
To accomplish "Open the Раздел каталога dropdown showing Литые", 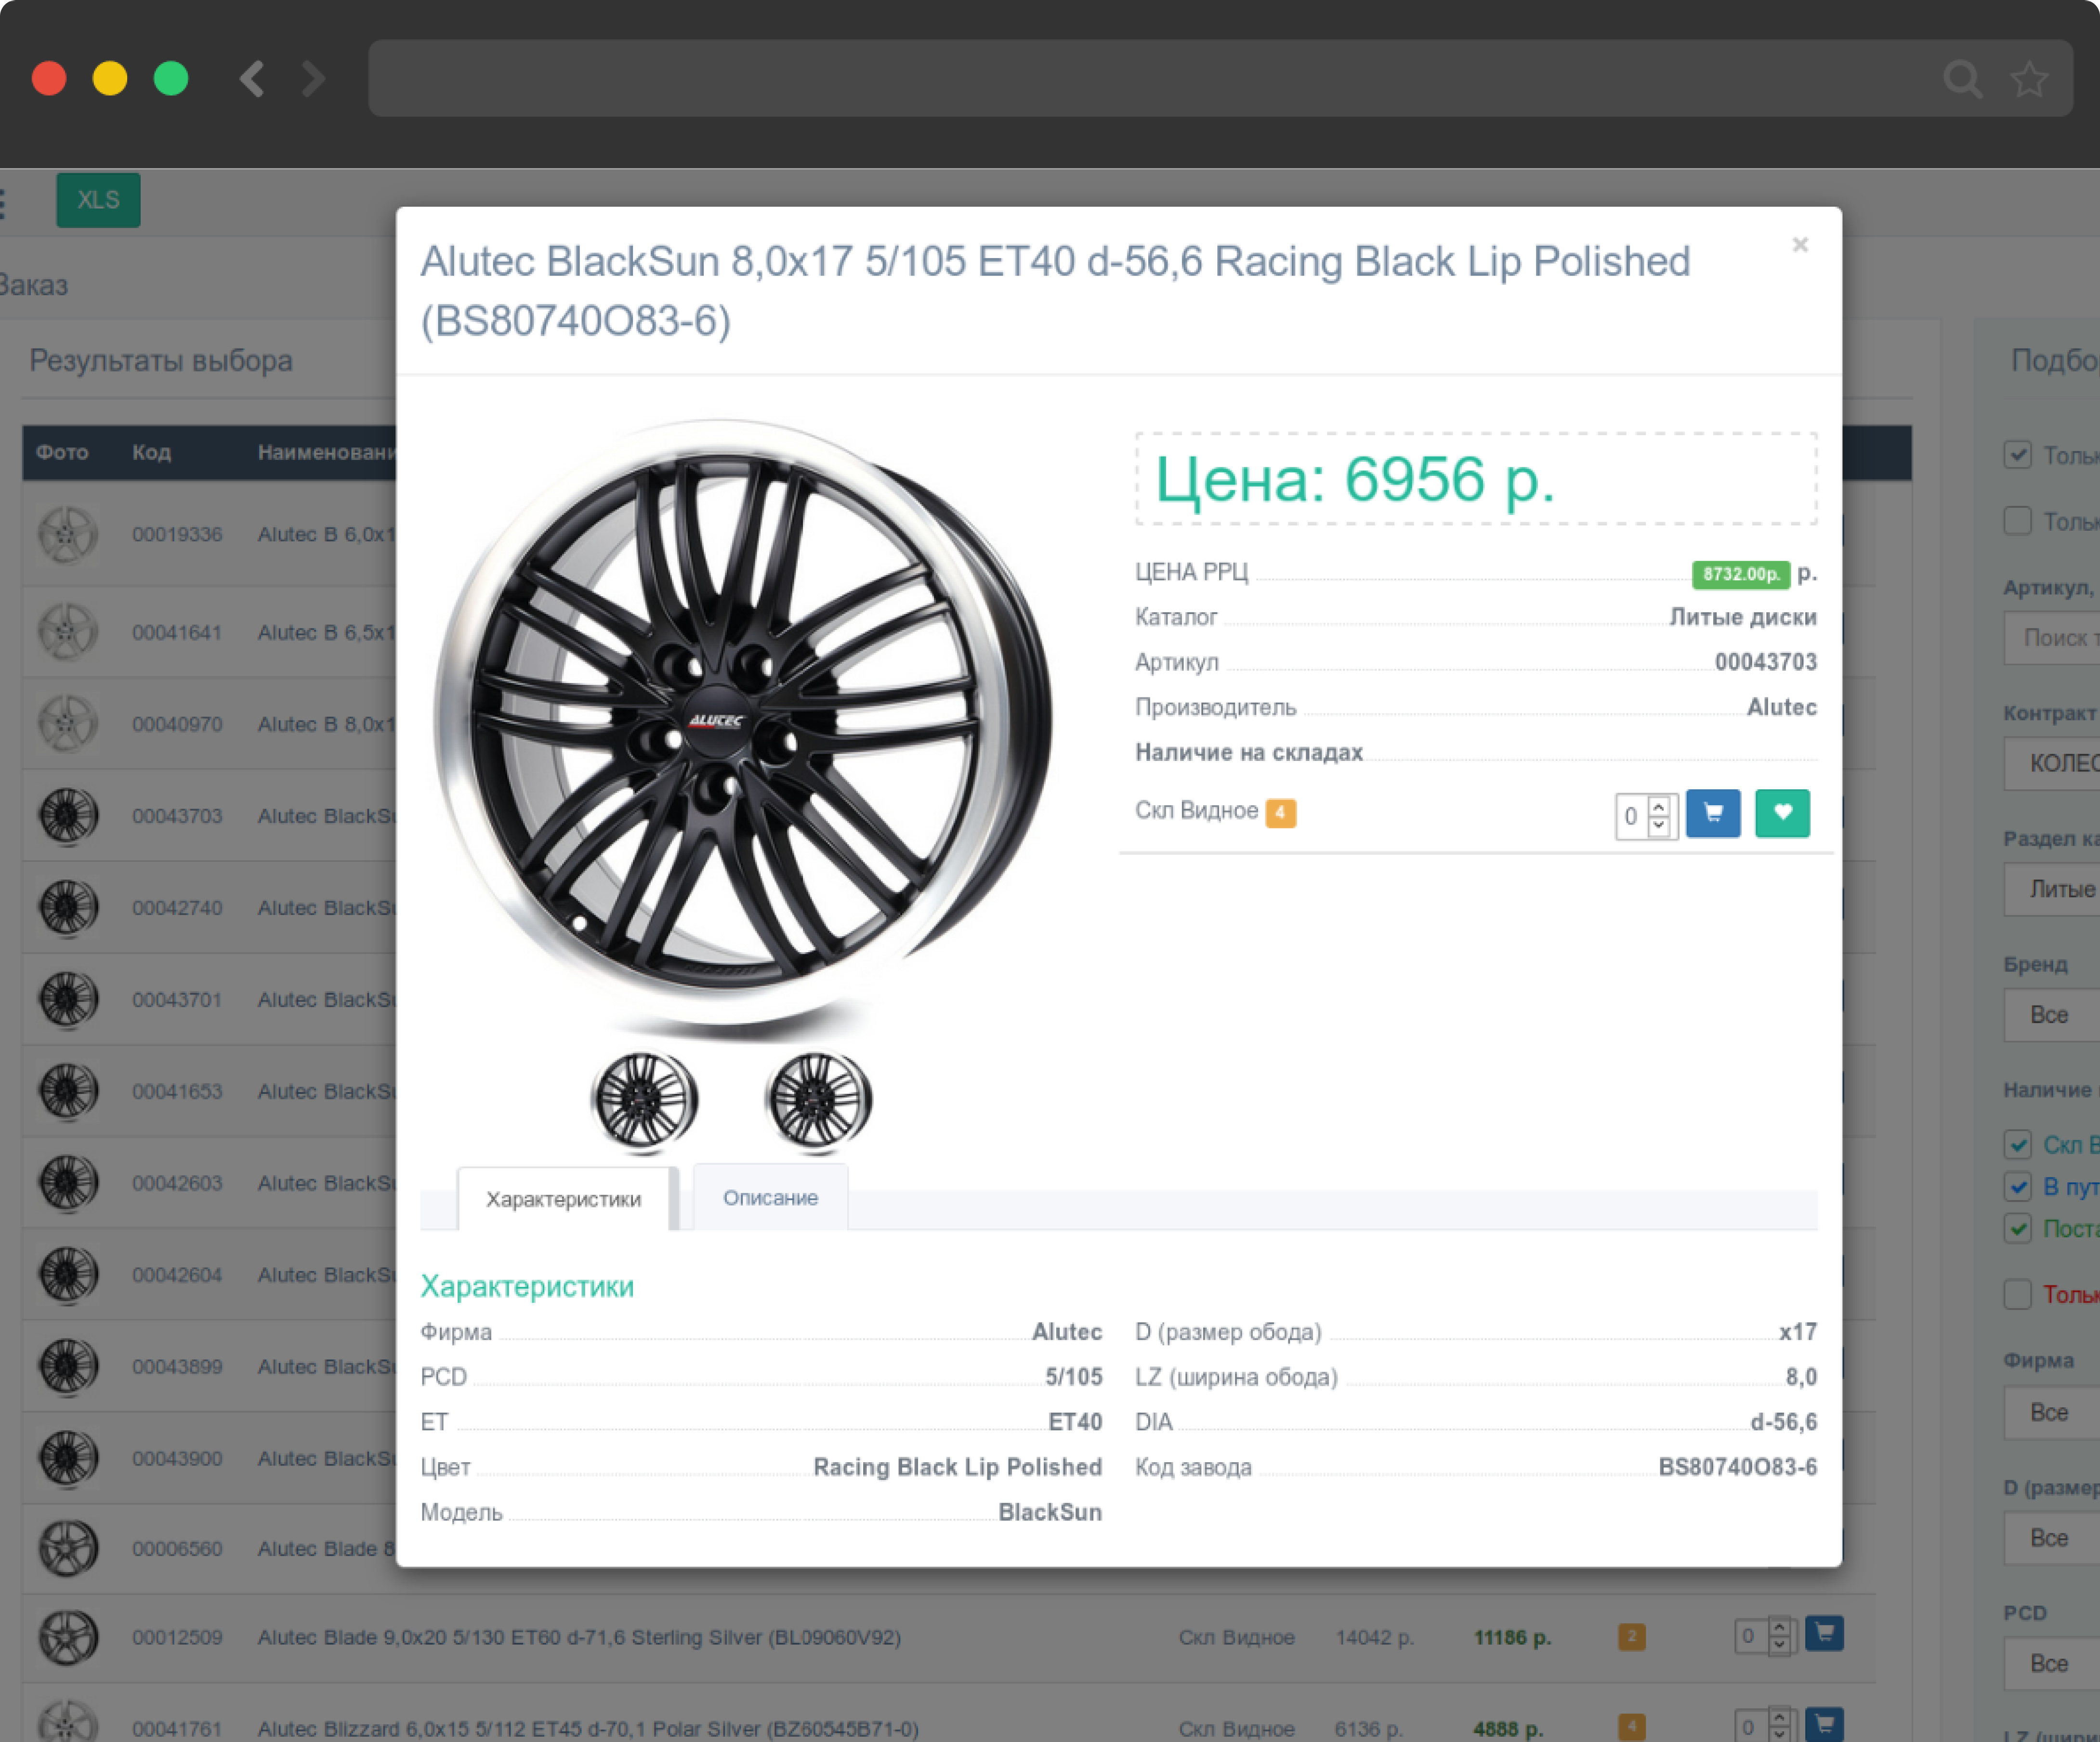I will (2052, 889).
